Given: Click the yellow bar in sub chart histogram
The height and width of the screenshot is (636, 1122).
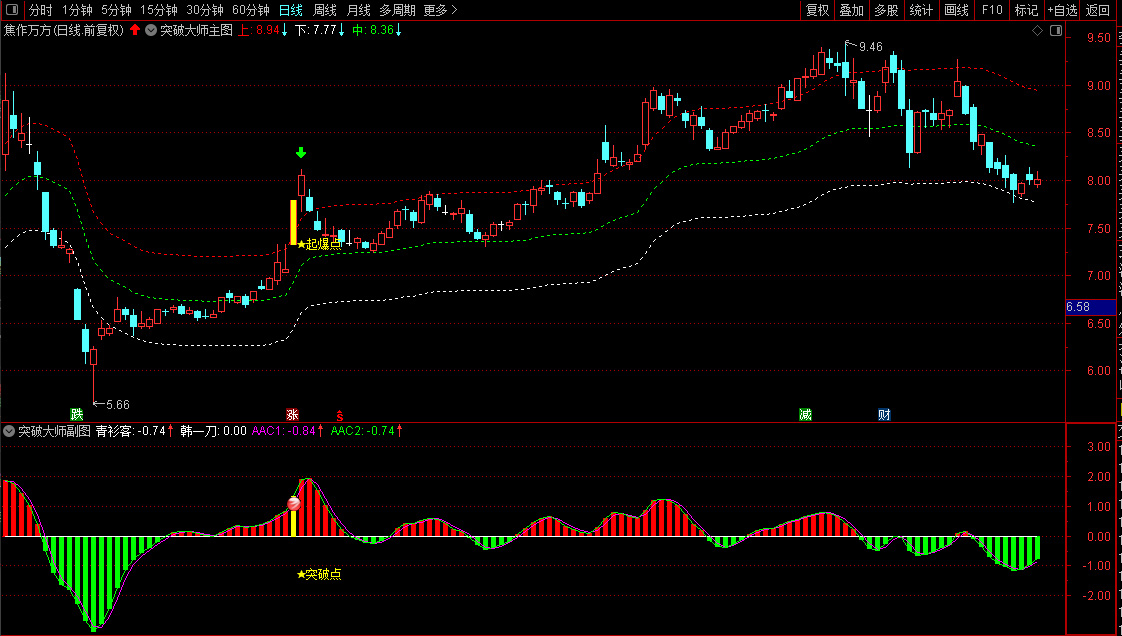Looking at the screenshot, I should pyautogui.click(x=293, y=524).
